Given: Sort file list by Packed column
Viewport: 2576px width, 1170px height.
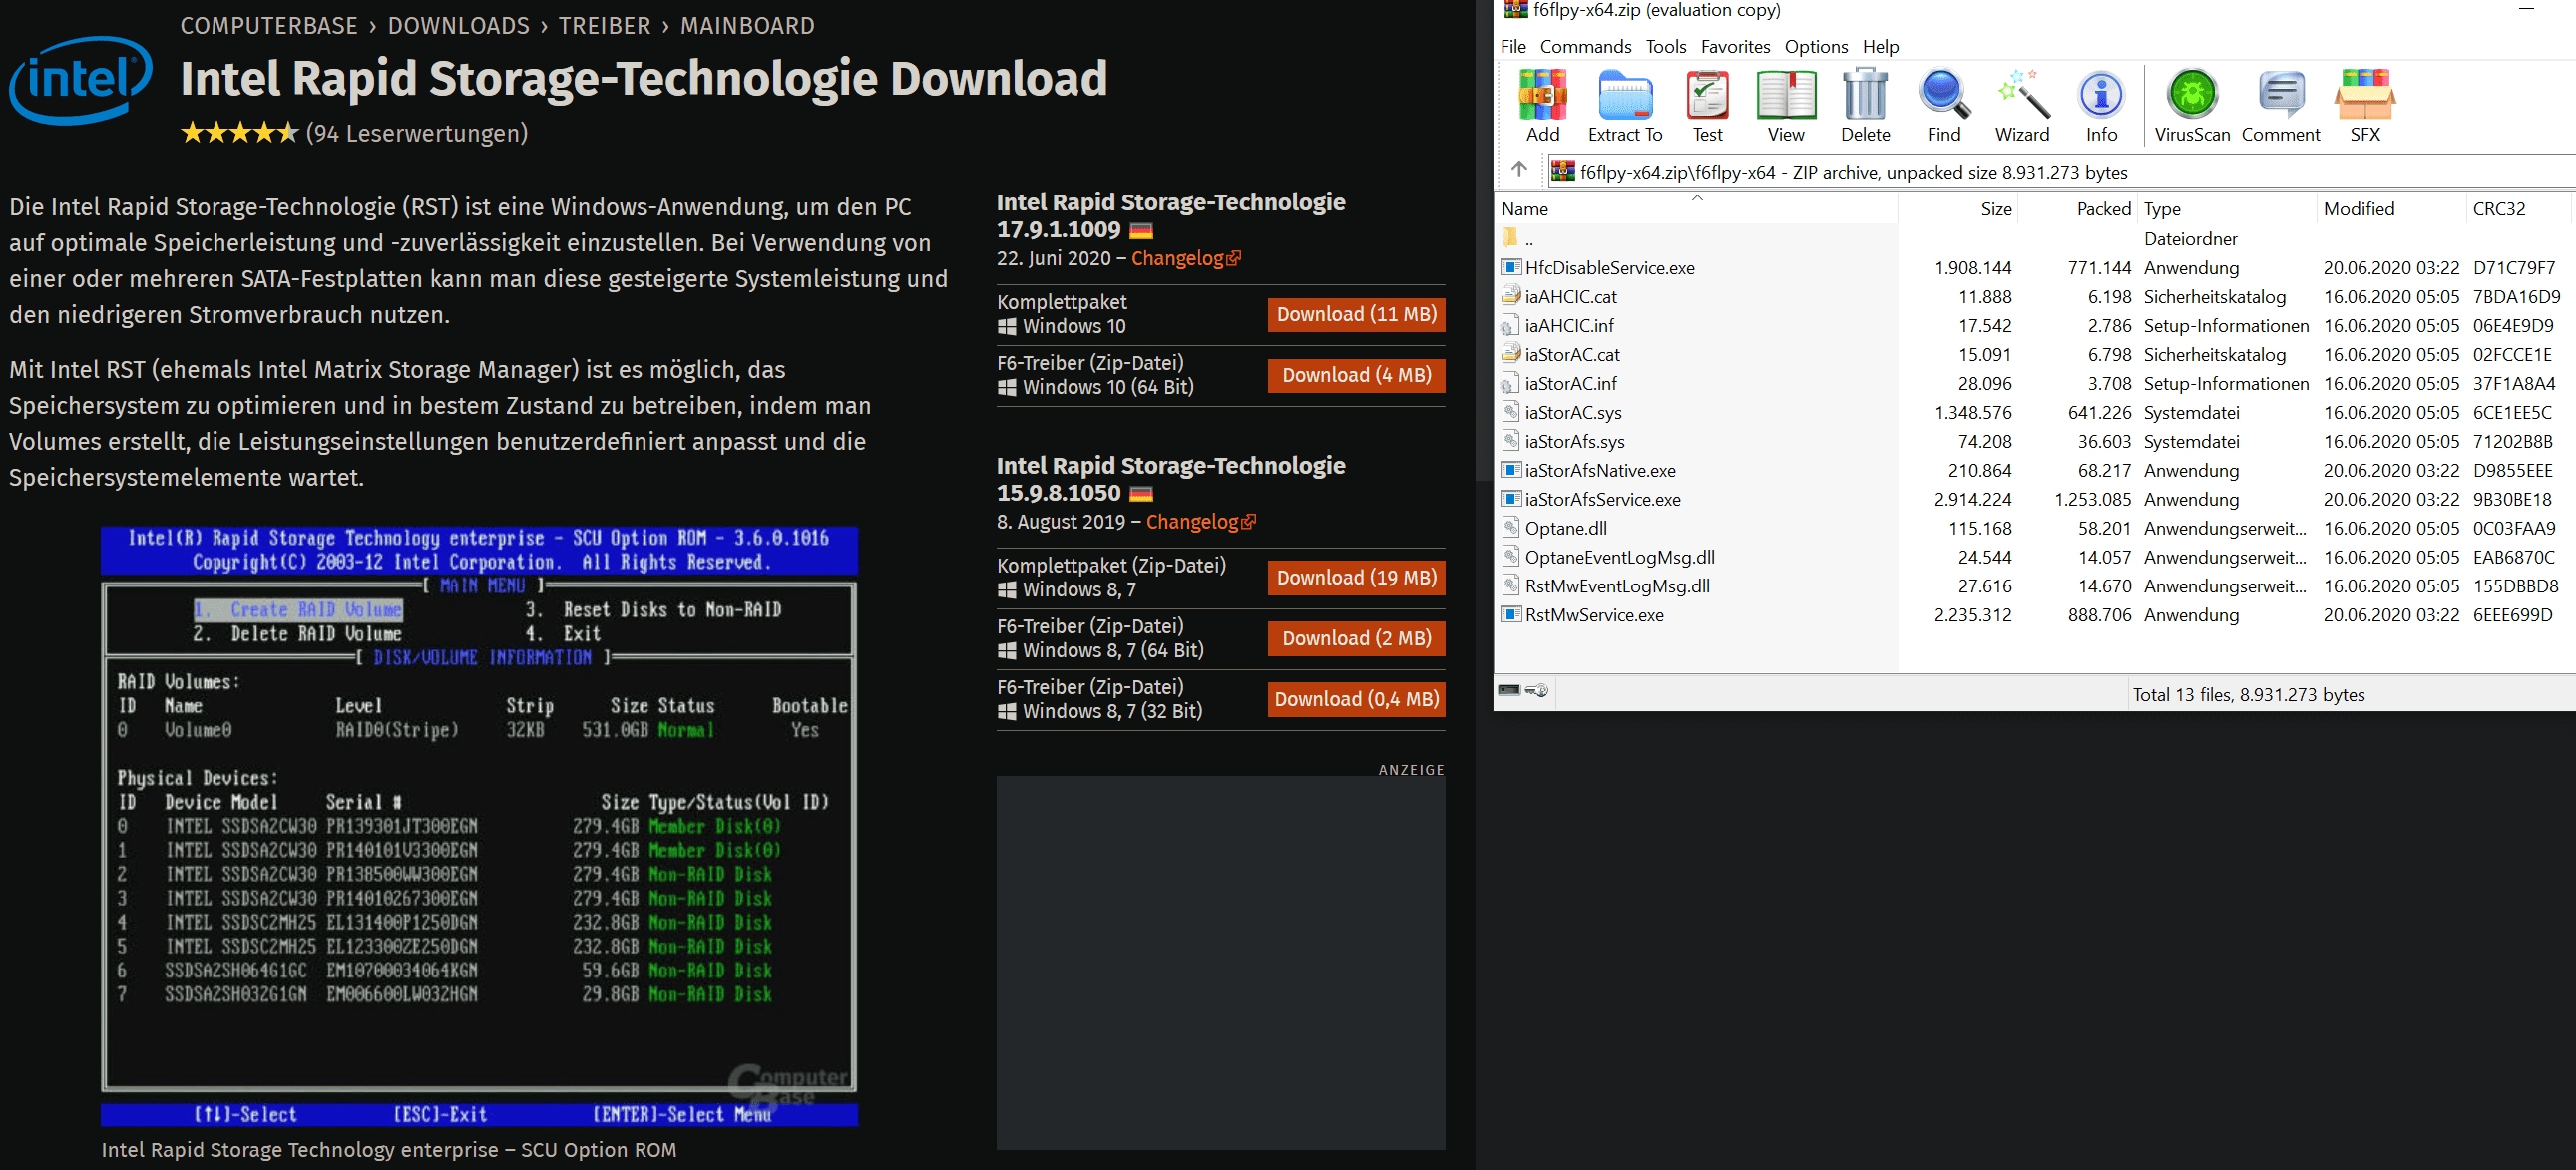Looking at the screenshot, I should (x=2077, y=209).
